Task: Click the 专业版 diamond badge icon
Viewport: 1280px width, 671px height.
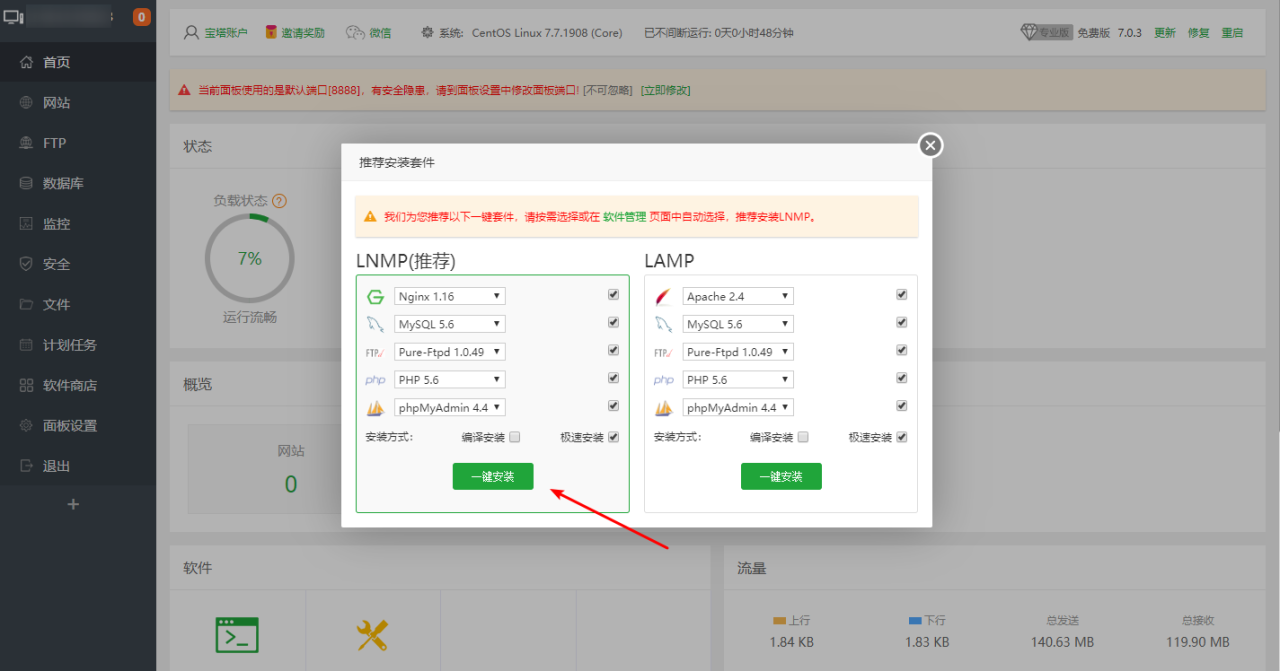Action: [x=1046, y=33]
